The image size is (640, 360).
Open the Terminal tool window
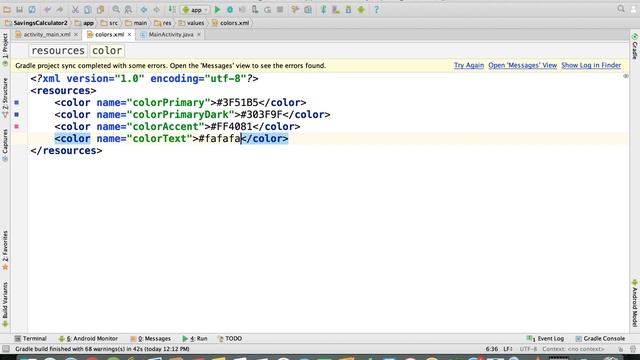(x=31, y=338)
